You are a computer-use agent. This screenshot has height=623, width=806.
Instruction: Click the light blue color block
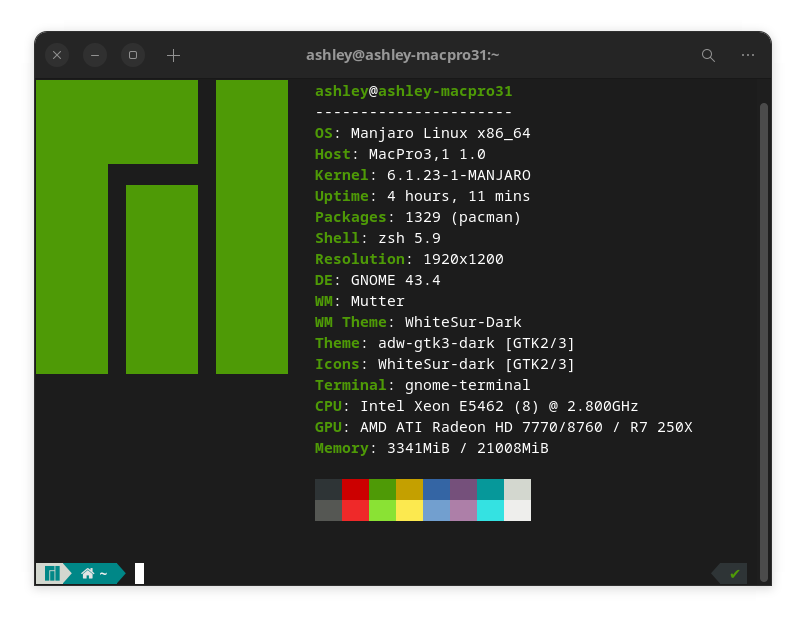(x=436, y=510)
